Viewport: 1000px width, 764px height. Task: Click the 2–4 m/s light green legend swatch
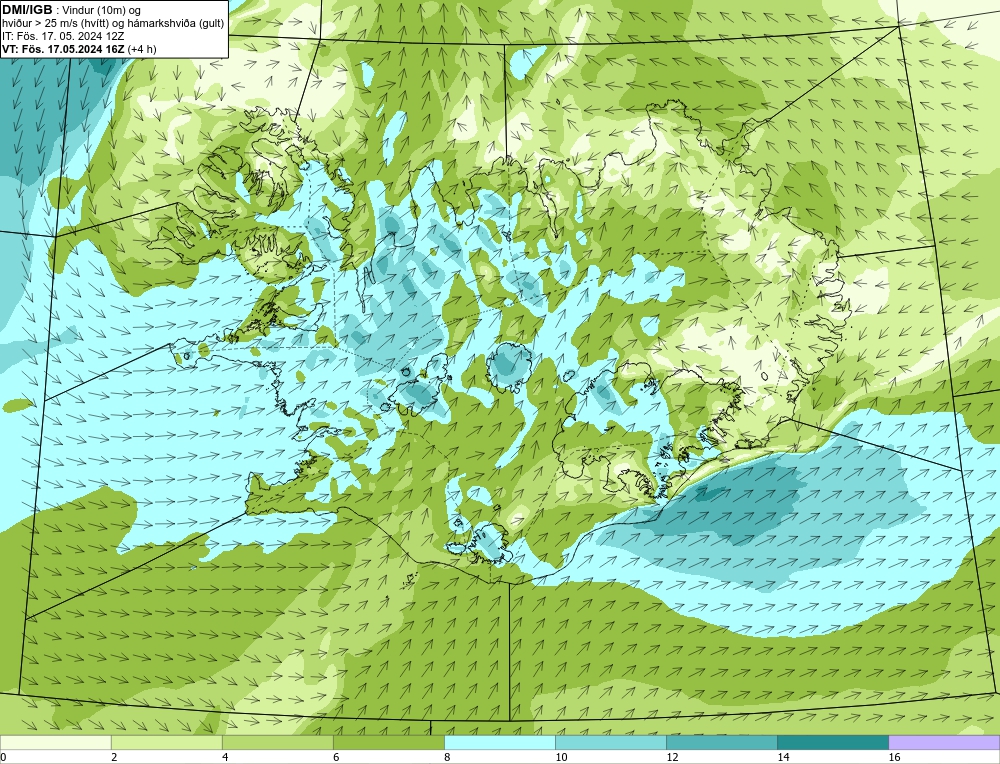(x=167, y=742)
